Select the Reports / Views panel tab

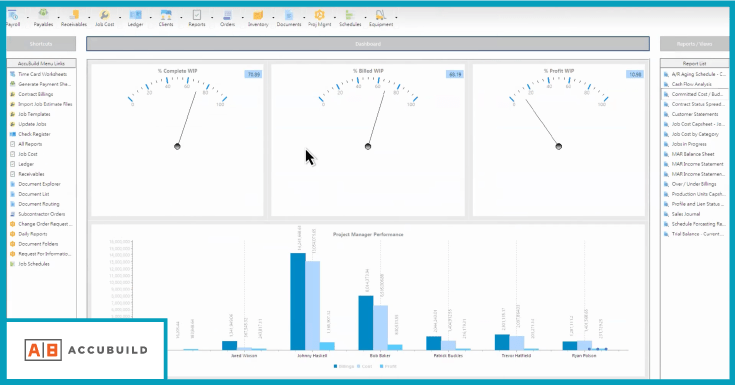[x=694, y=44]
